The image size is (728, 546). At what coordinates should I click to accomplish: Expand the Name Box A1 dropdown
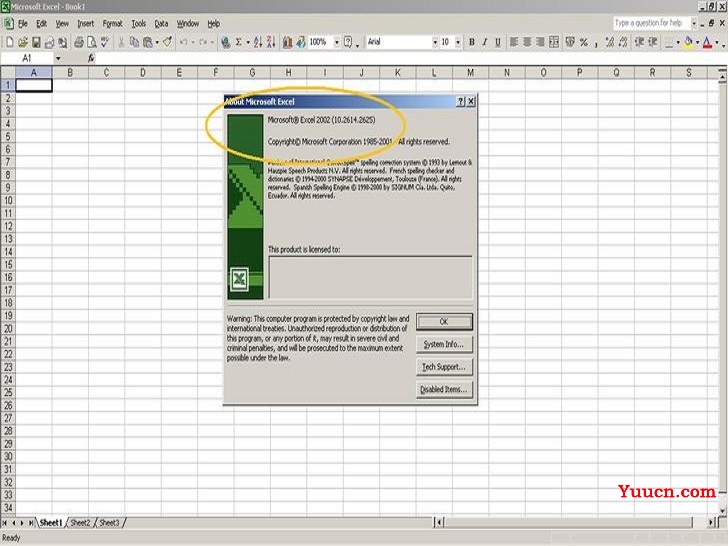[x=58, y=58]
